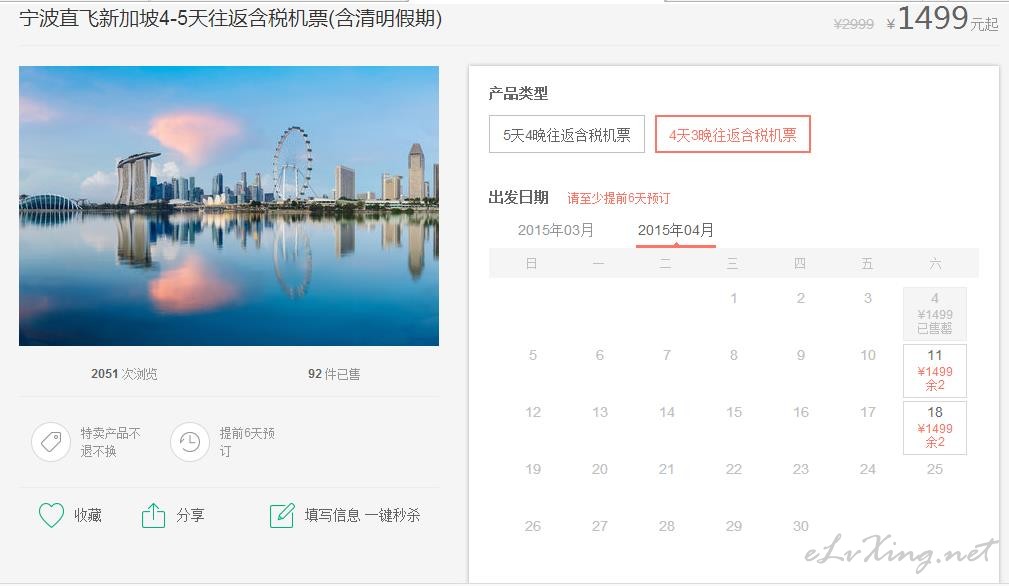Screen dimensions: 1009x586
Task: Select the 4天3晚往返含税机票 product type
Action: (x=732, y=134)
